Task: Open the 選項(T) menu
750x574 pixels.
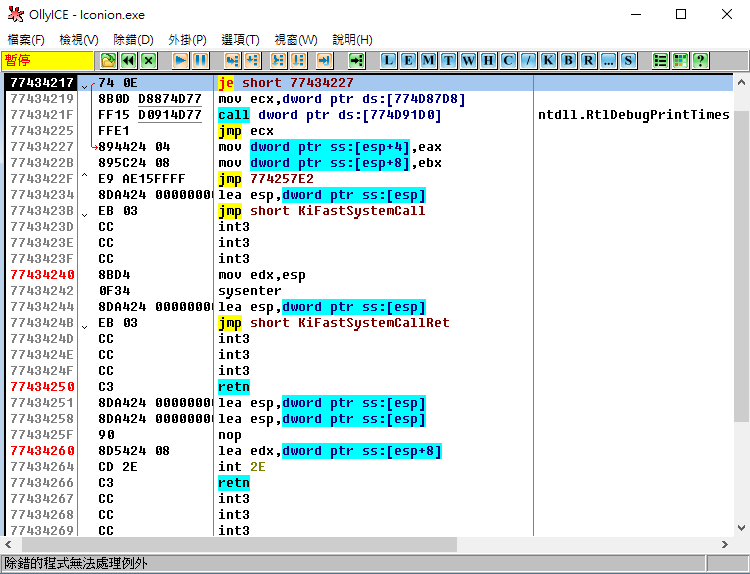Action: 241,40
